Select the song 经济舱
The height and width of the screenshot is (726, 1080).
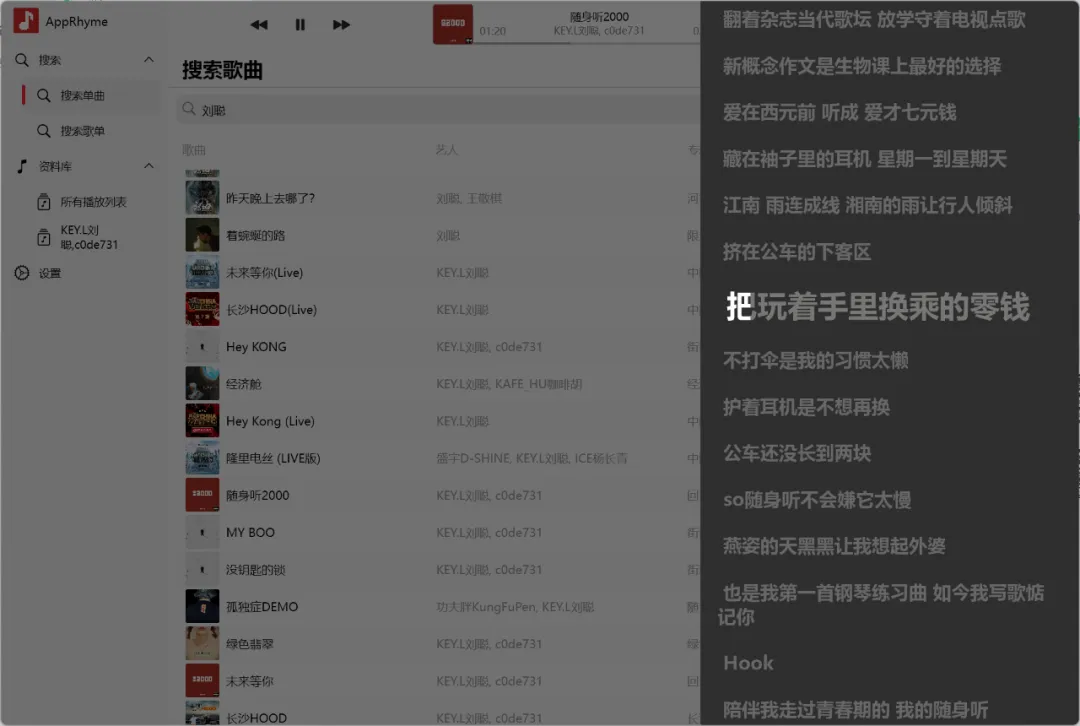pyautogui.click(x=243, y=384)
